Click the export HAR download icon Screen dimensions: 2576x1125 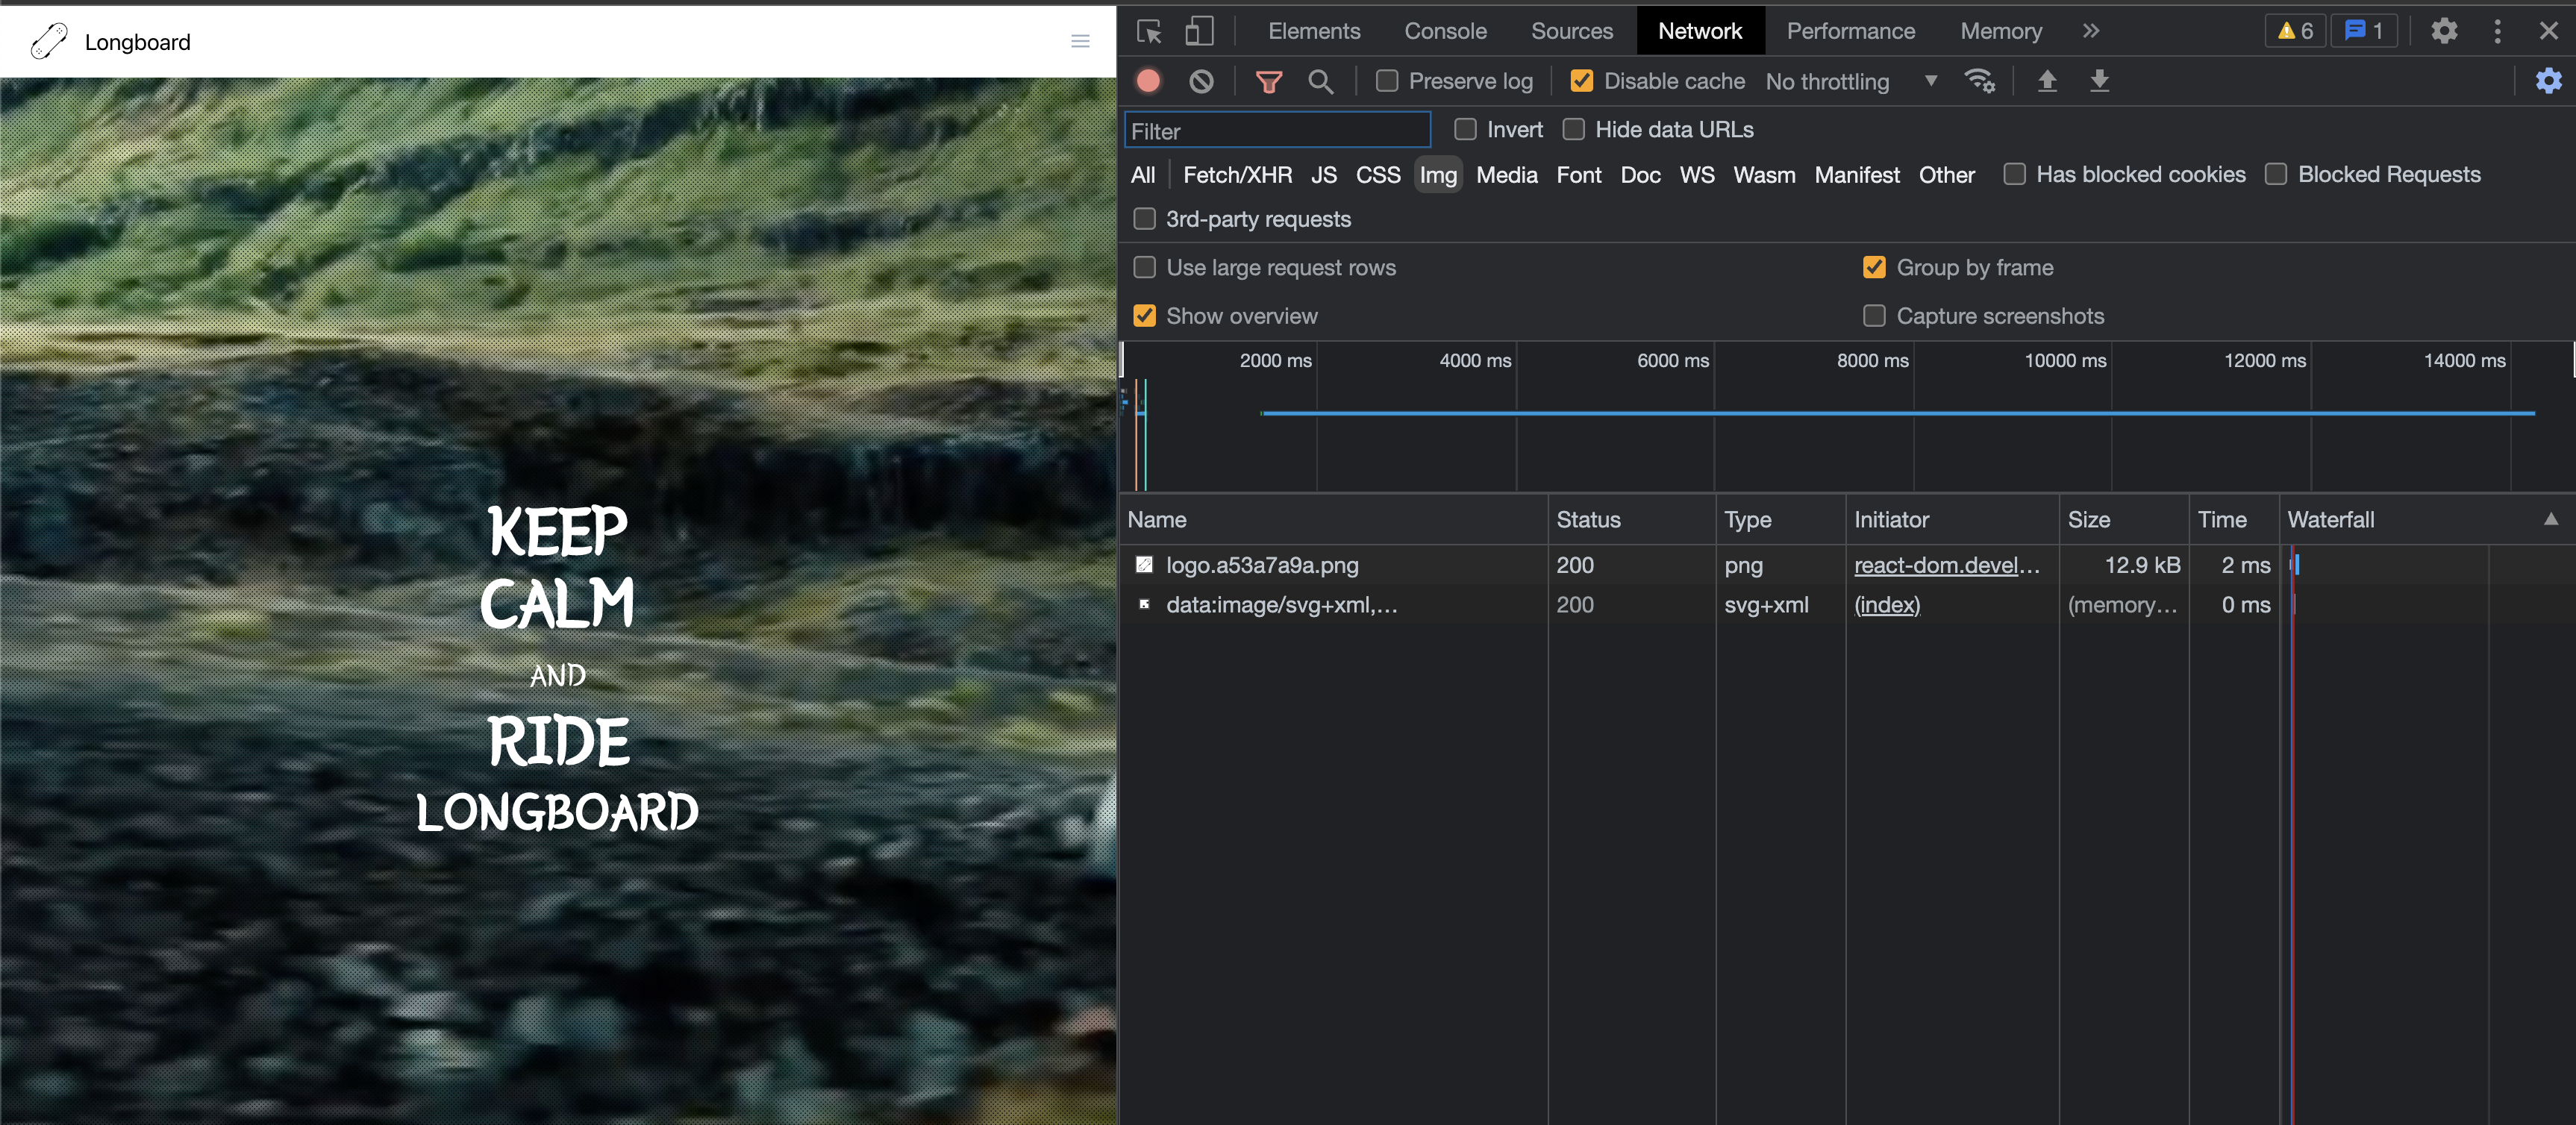[2099, 81]
